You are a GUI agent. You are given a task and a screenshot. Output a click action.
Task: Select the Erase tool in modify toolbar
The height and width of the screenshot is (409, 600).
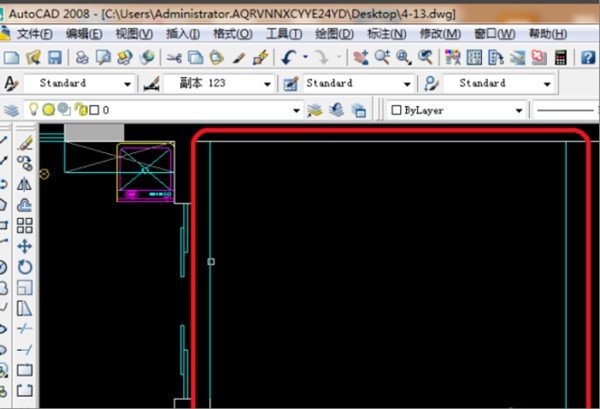point(25,143)
